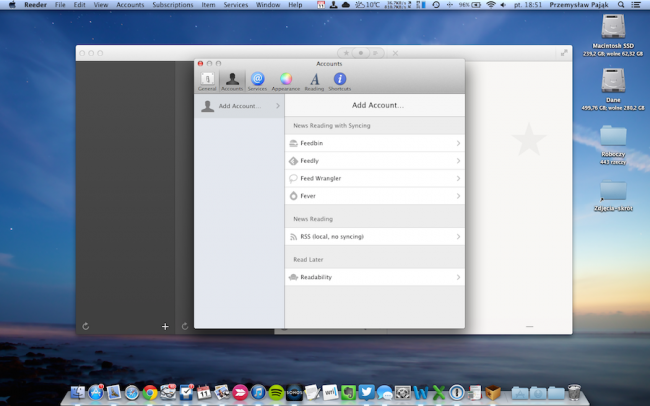Open the Item menu
The height and width of the screenshot is (406, 650).
pos(208,5)
